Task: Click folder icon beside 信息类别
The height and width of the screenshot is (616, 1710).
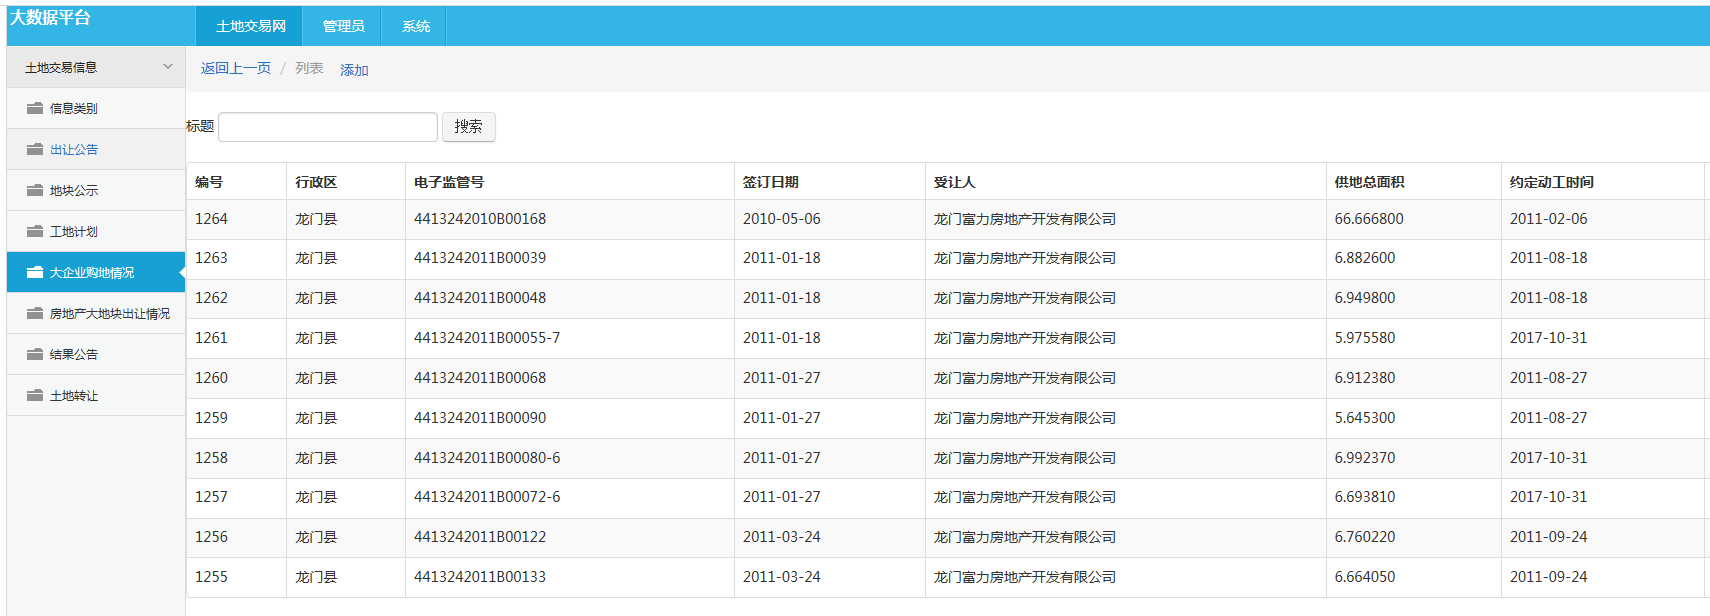Action: point(35,108)
